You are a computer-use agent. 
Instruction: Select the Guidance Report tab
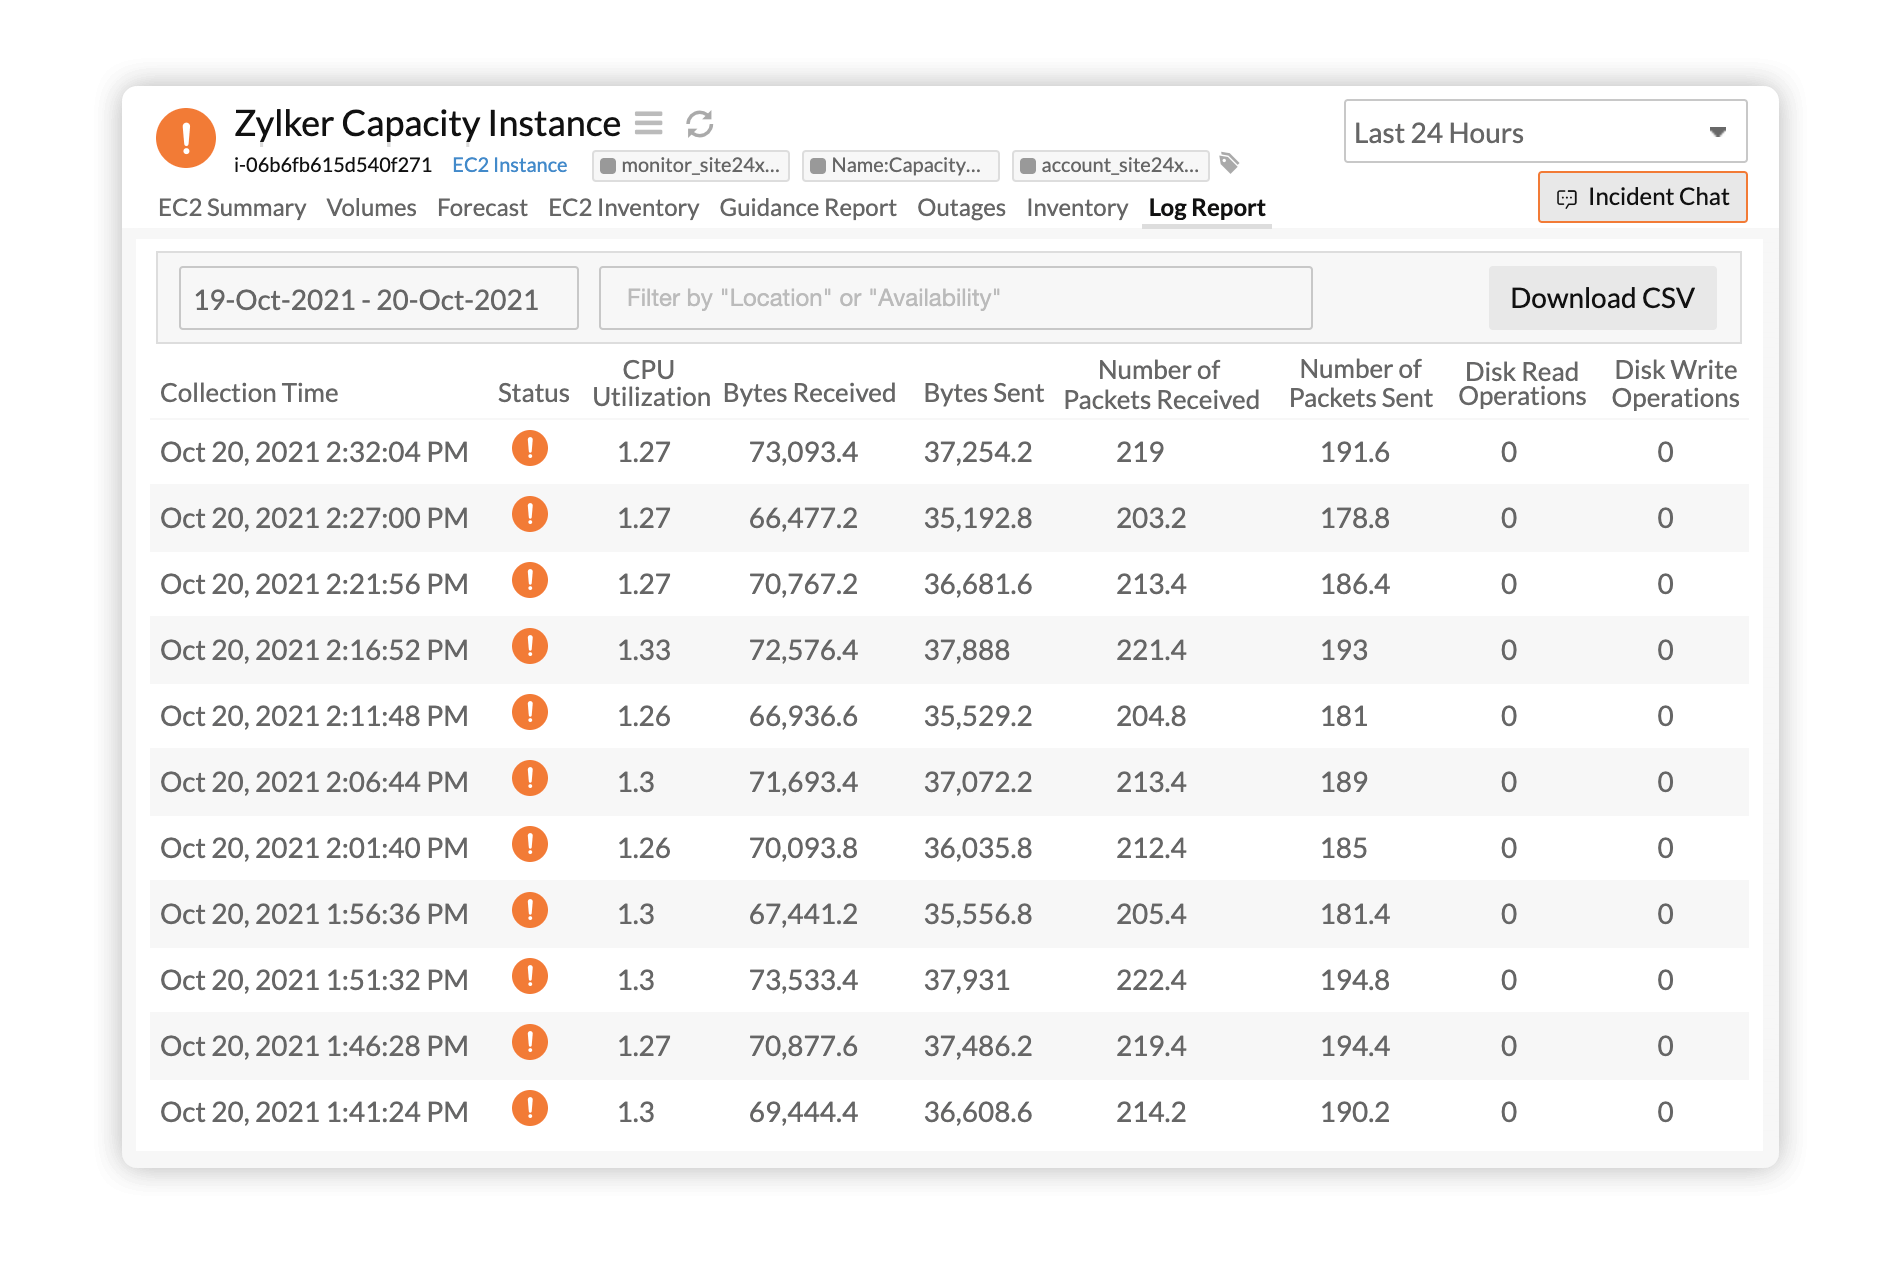[808, 207]
